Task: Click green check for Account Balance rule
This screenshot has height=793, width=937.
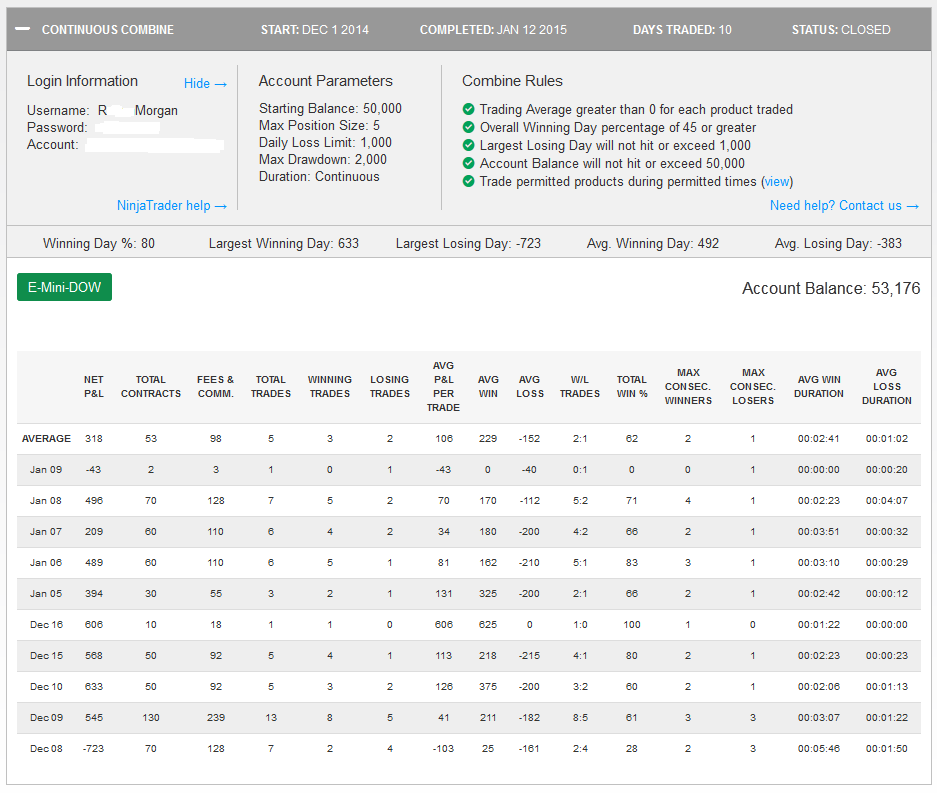Action: point(468,163)
